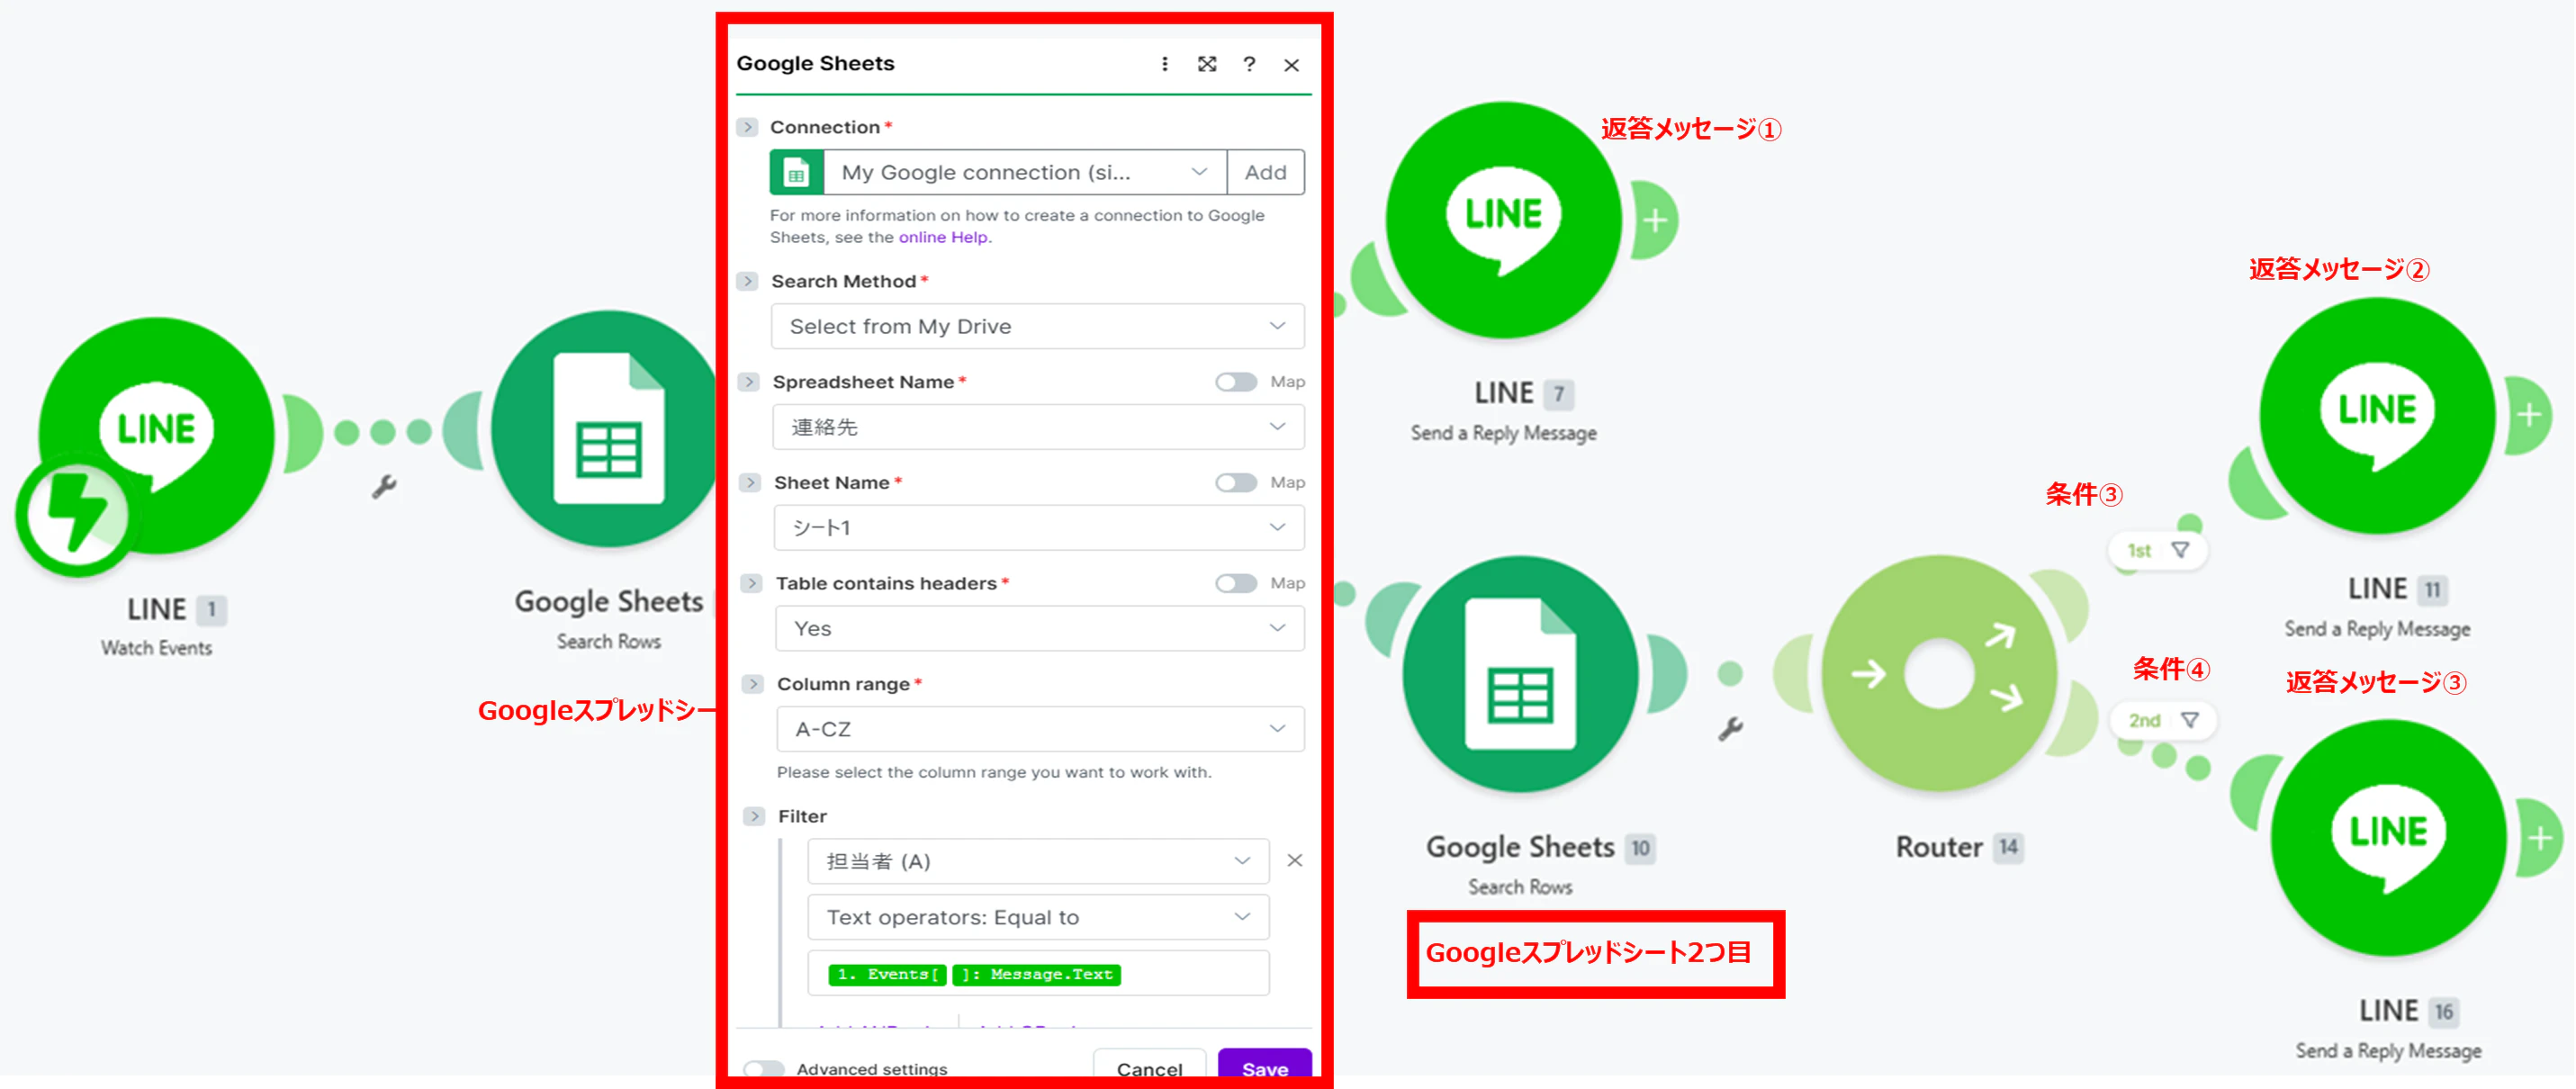Open the Text operators: Equal to dropdown
This screenshot has width=2576, height=1089.
click(x=1039, y=917)
